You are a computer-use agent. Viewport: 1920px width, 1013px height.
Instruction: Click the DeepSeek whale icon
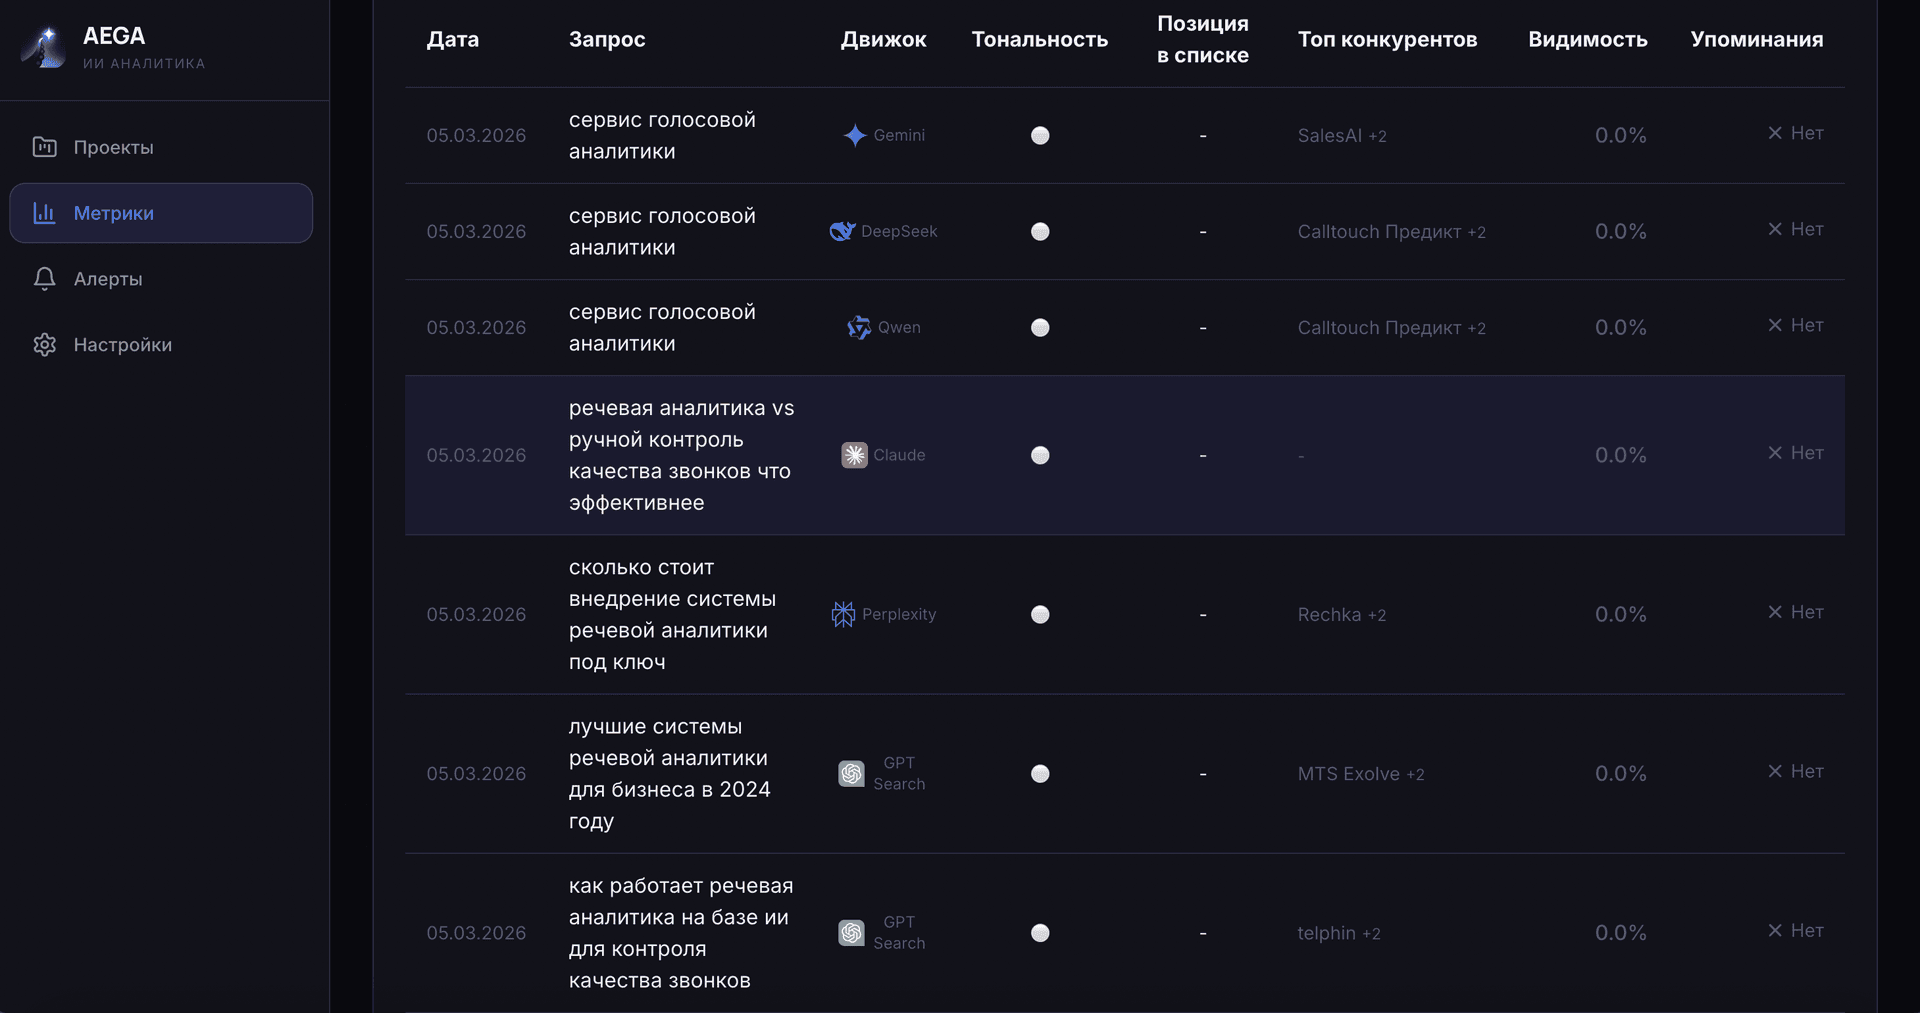842,232
